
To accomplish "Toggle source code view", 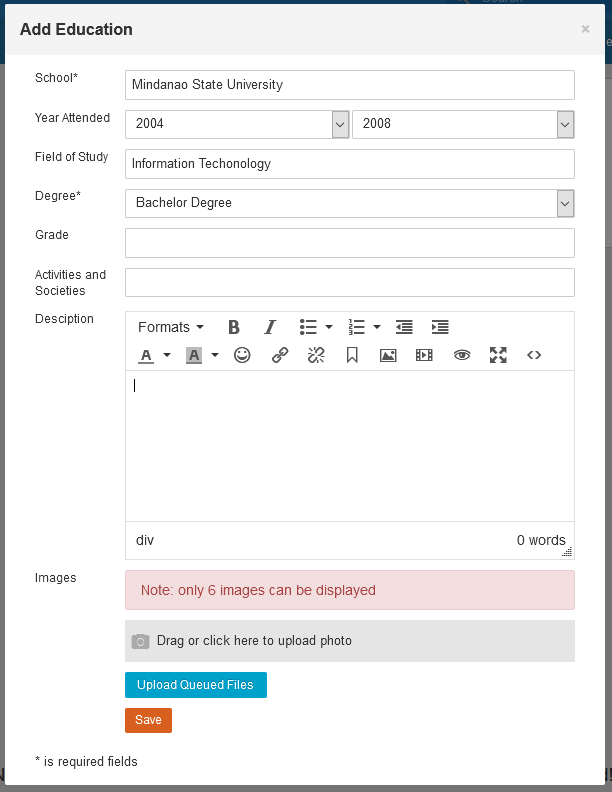I will click(534, 355).
